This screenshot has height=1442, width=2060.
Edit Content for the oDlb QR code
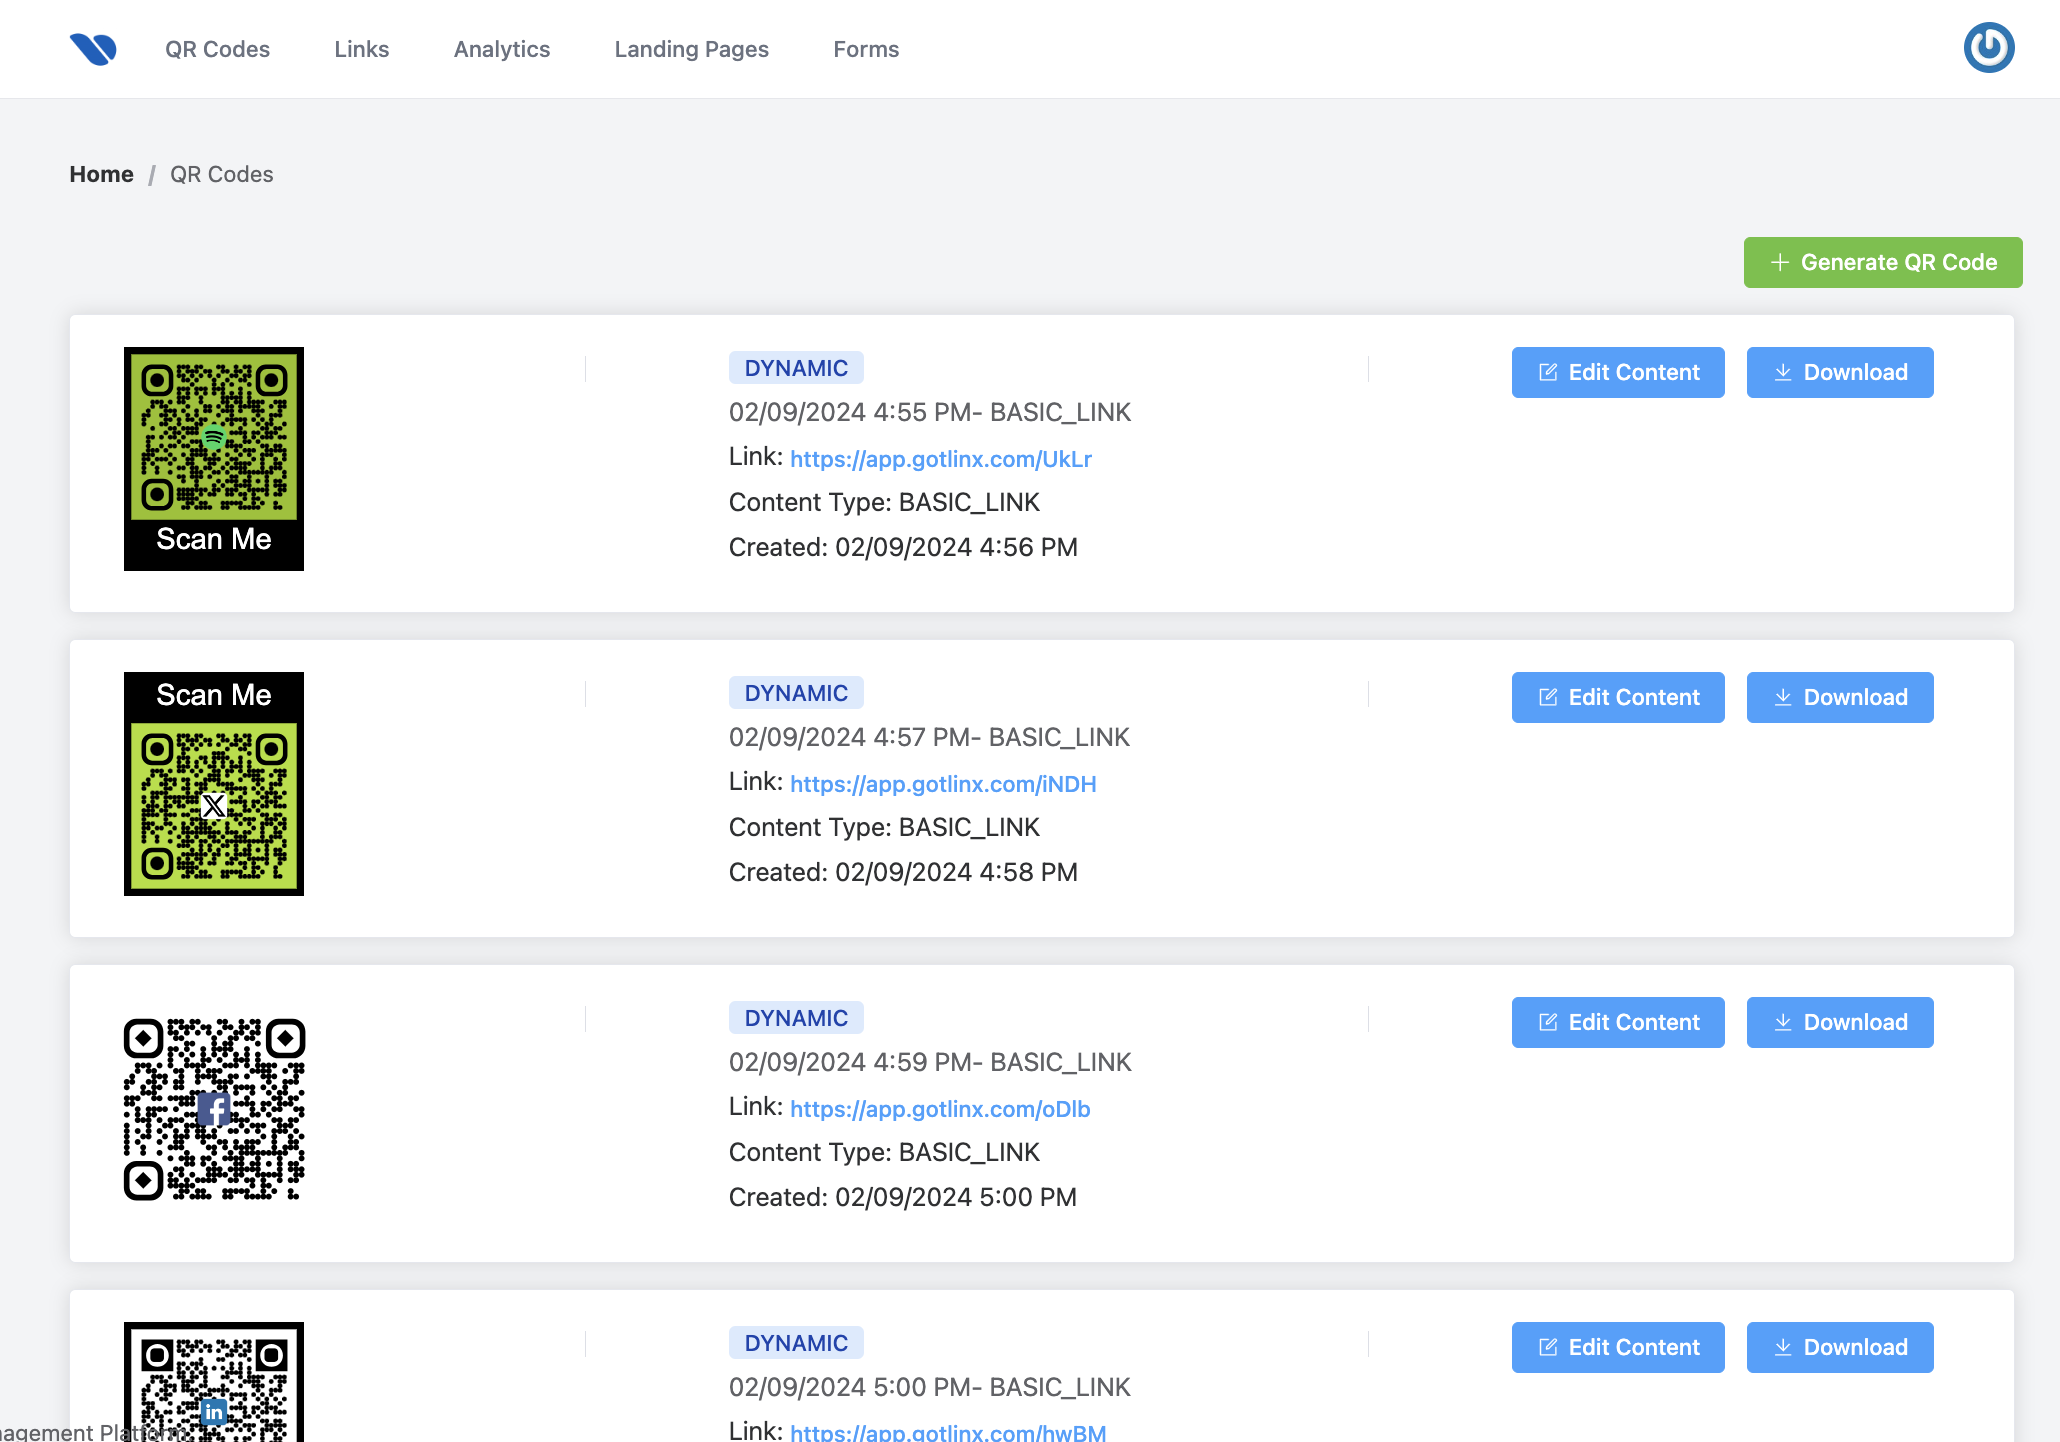[1618, 1022]
